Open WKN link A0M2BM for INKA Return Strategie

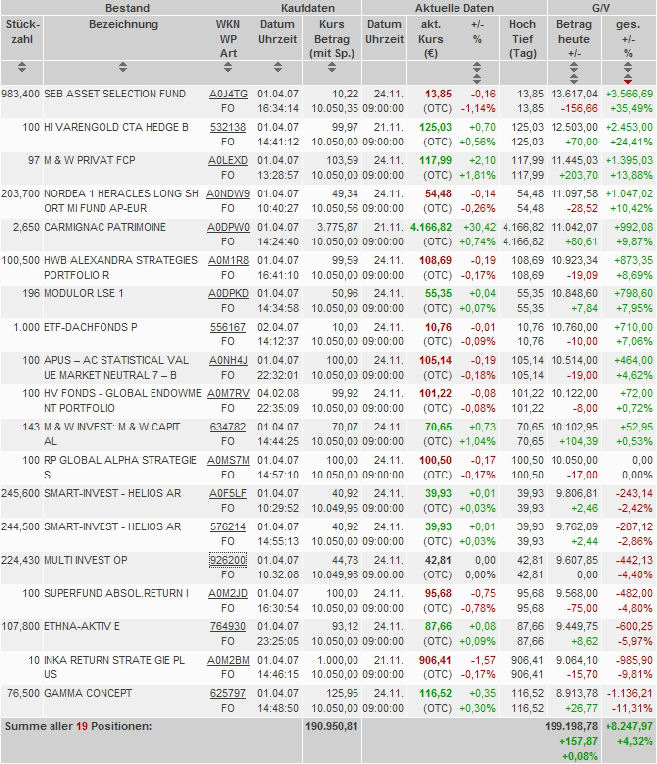pos(228,660)
